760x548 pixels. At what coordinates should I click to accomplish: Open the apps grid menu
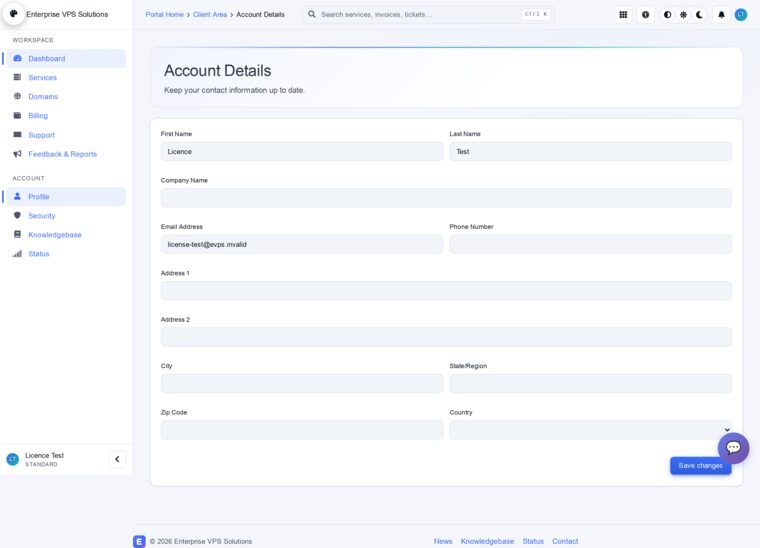623,15
